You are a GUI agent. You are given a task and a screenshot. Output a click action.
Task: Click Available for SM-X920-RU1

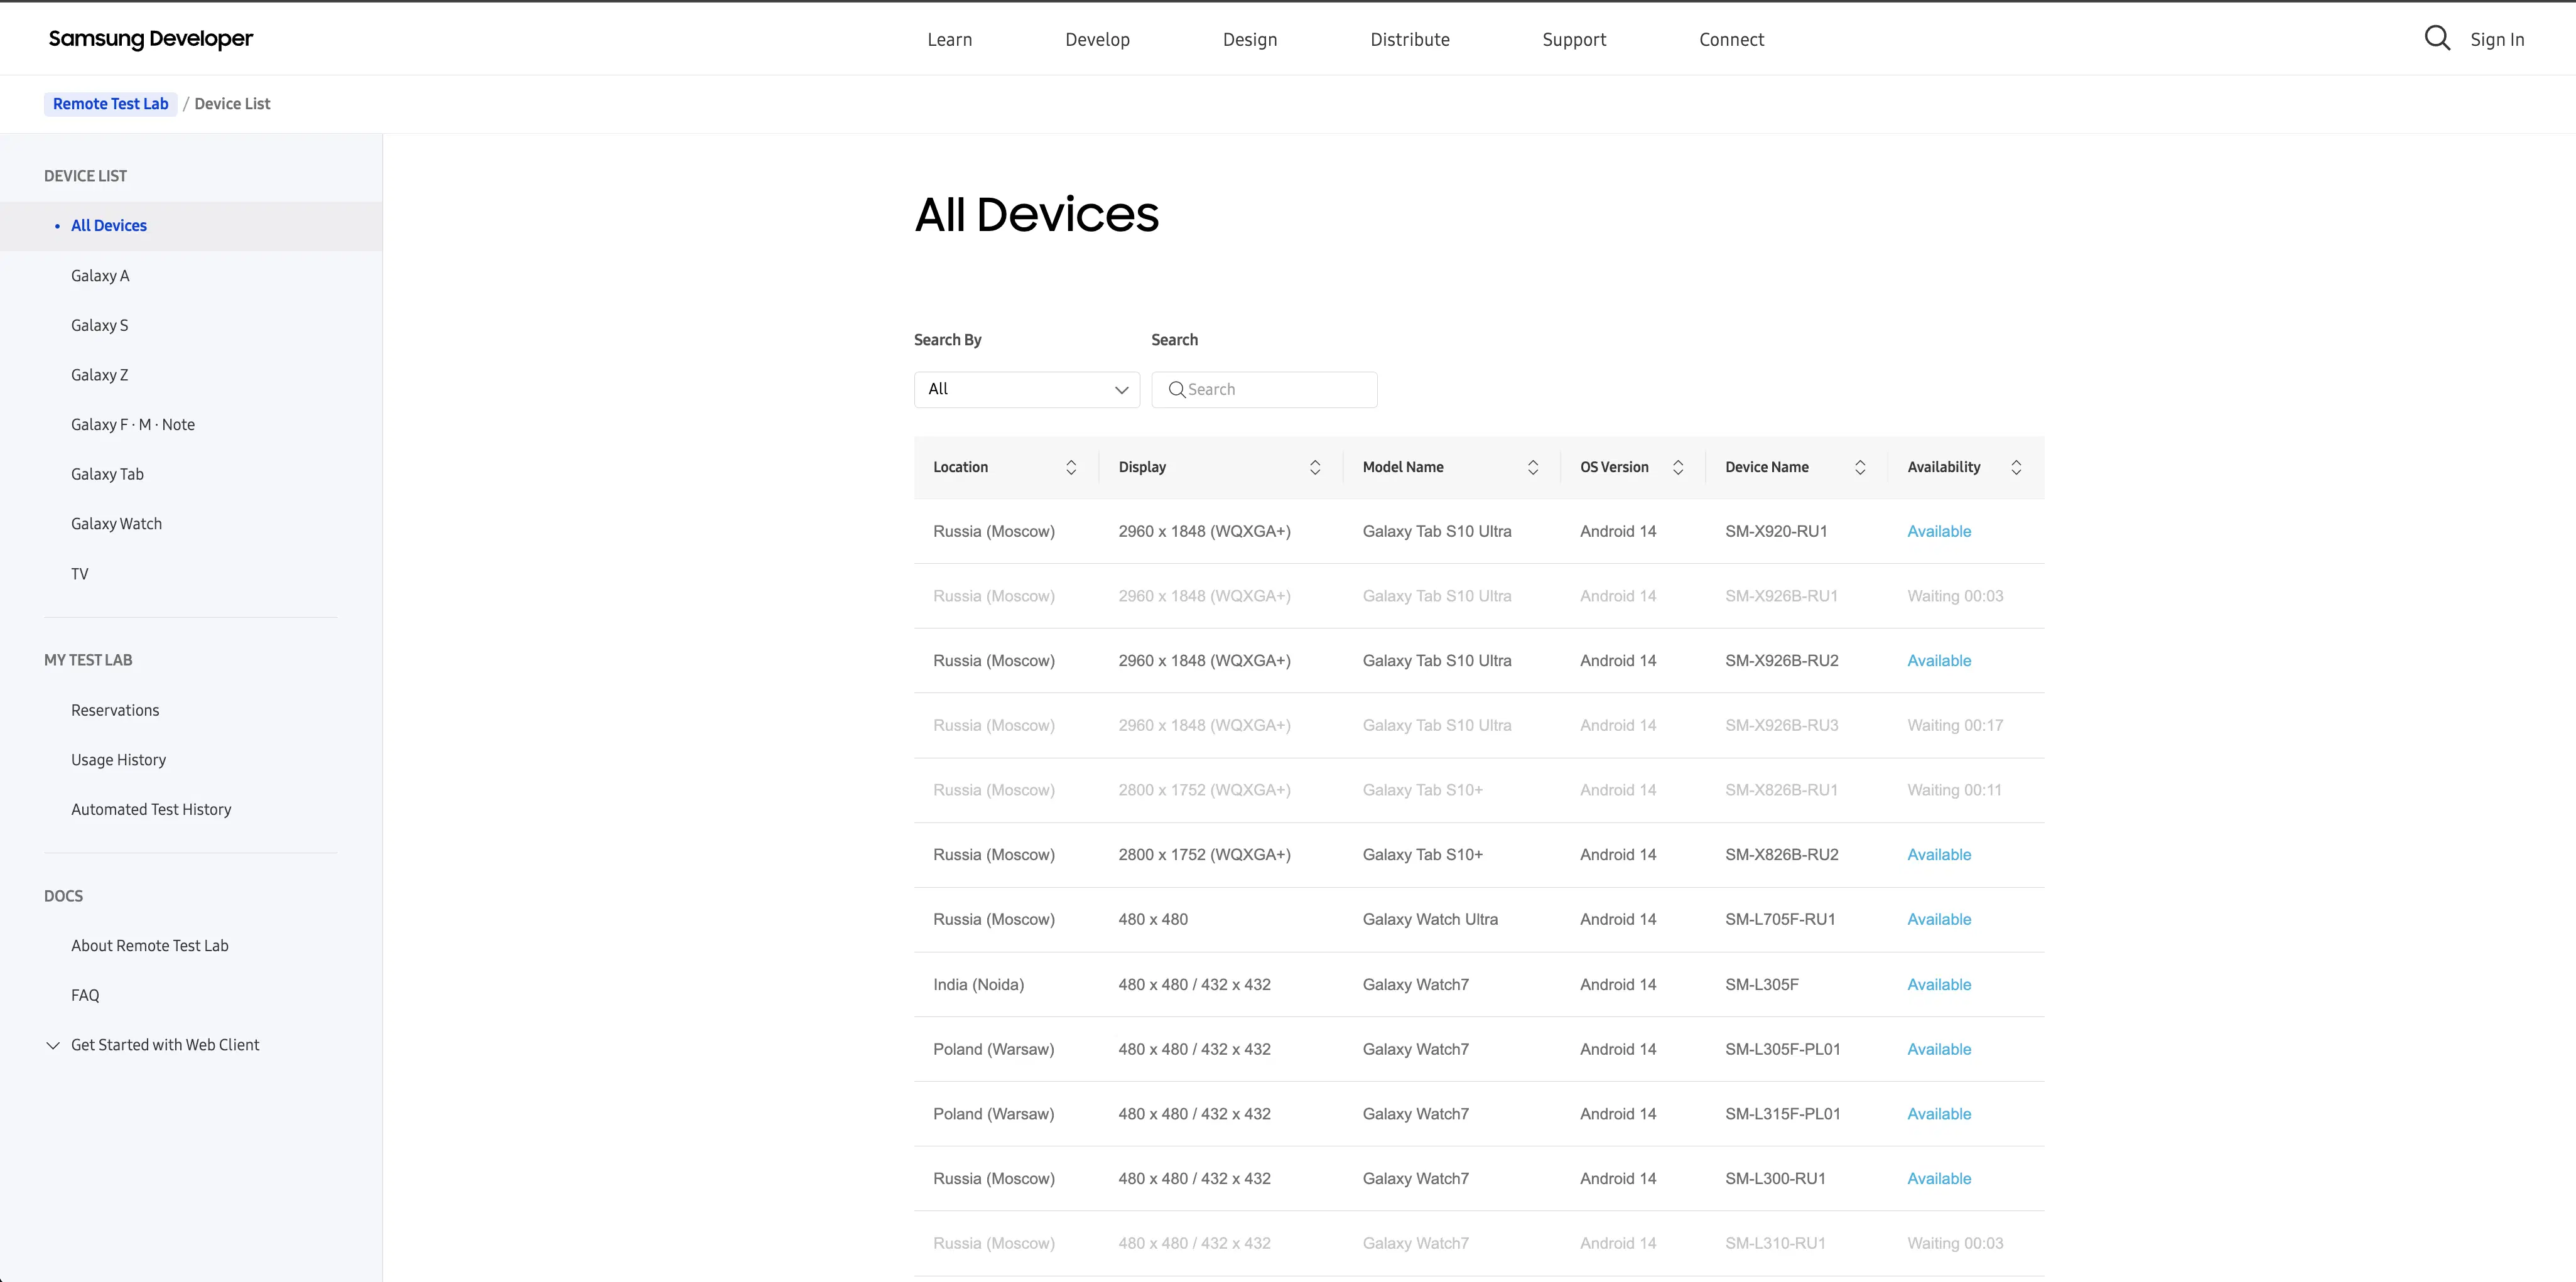point(1938,531)
